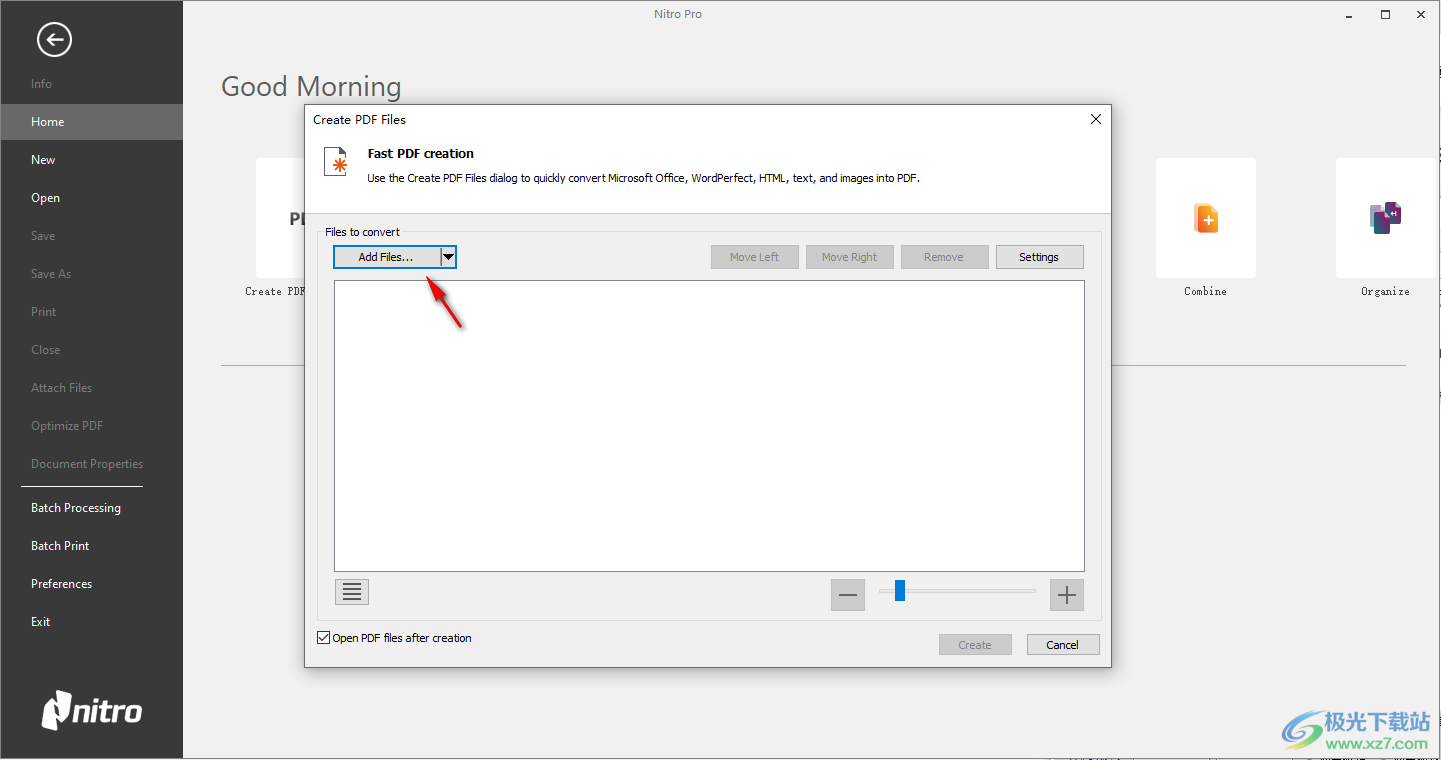Click the plus zoom-in thumbnail button
This screenshot has height=760, width=1441.
point(1067,595)
